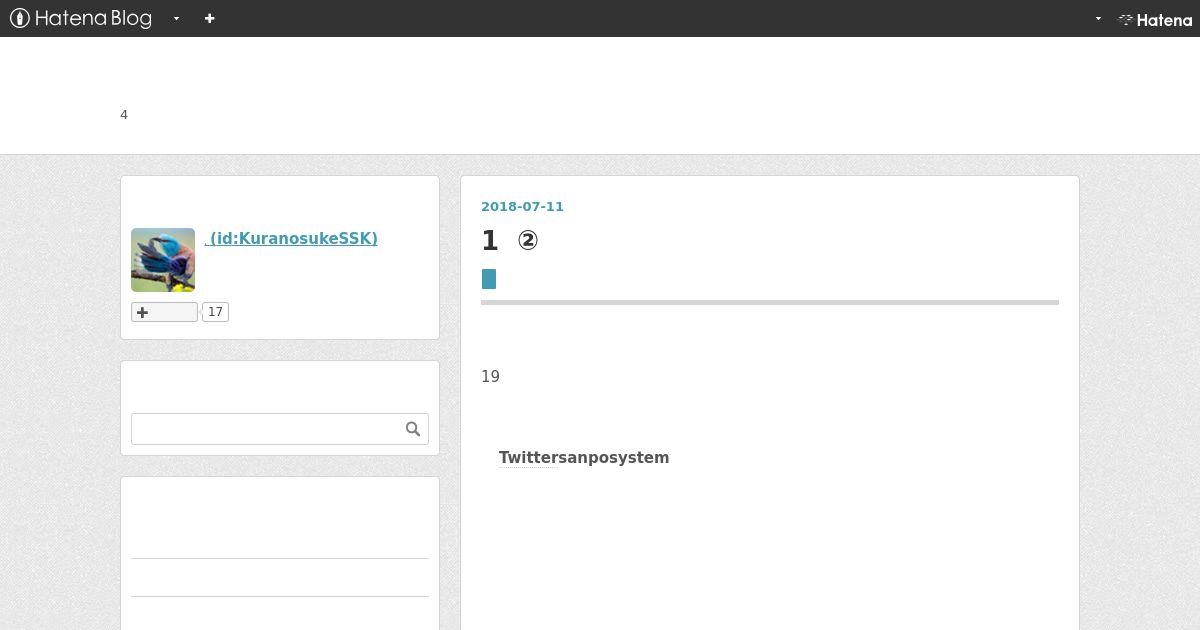Open the dropdown arrow next to Hatena logo
Viewport: 1200px width, 630px height.
click(1098, 18)
